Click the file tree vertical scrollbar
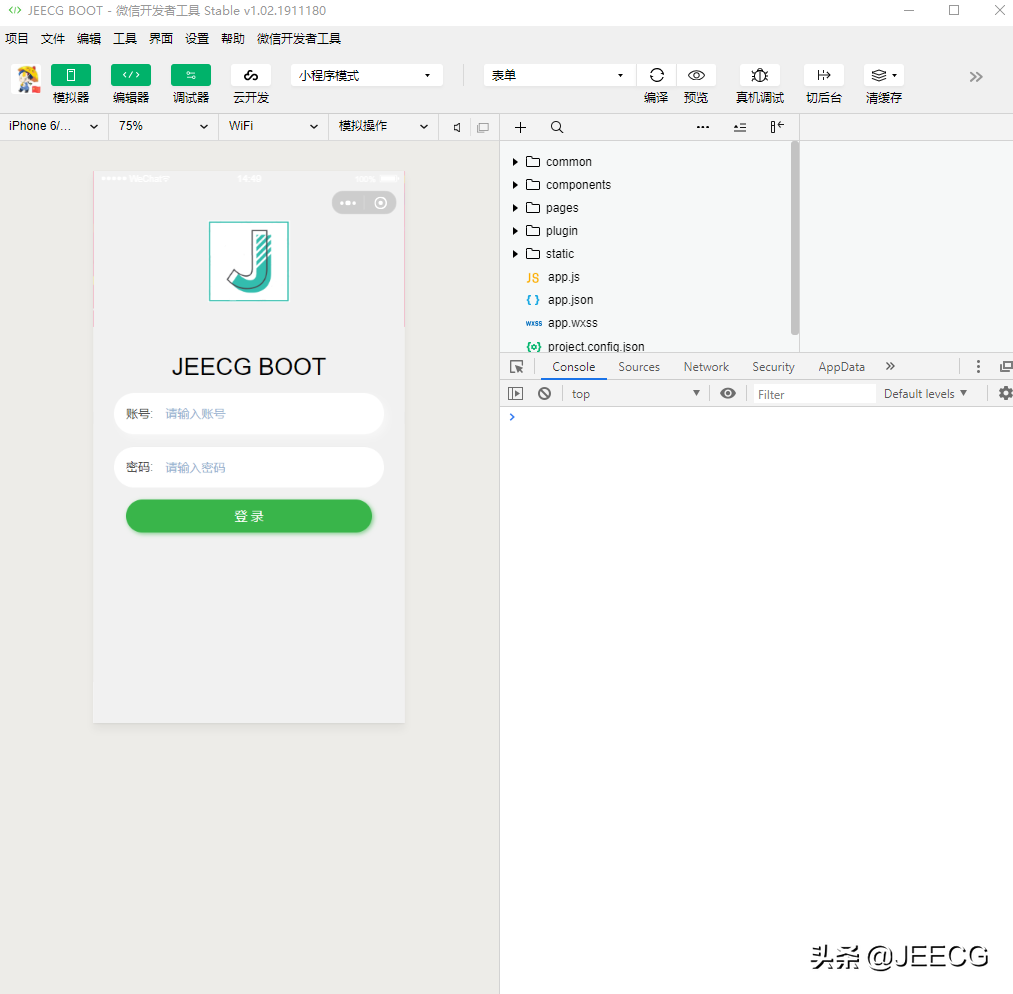Viewport: 1013px width, 994px height. tap(795, 238)
